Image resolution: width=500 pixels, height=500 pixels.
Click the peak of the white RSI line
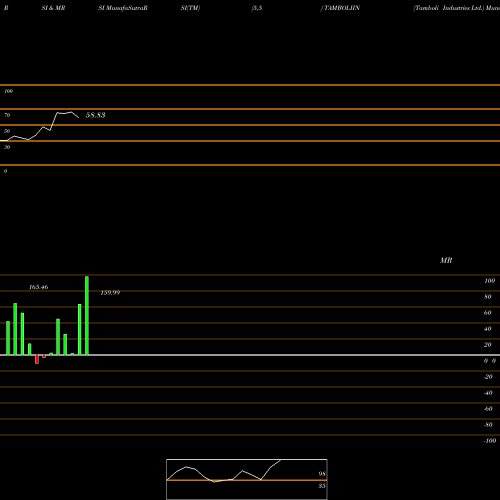71,112
